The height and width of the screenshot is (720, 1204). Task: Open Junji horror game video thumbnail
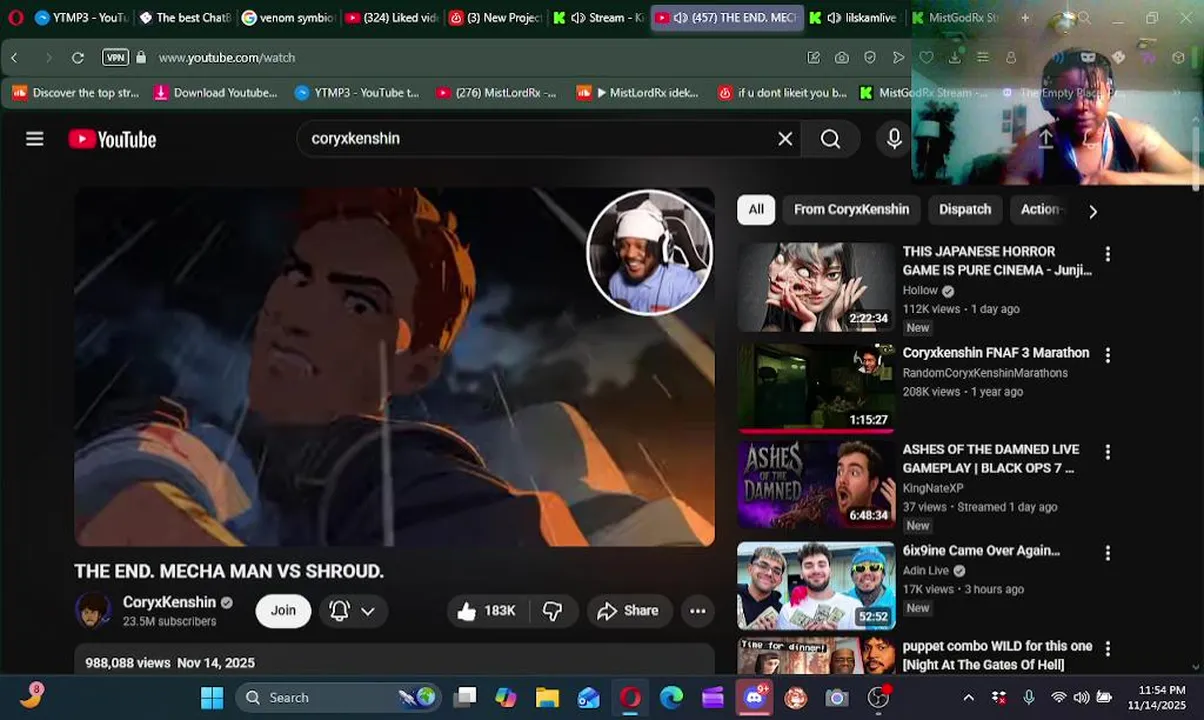tap(816, 287)
